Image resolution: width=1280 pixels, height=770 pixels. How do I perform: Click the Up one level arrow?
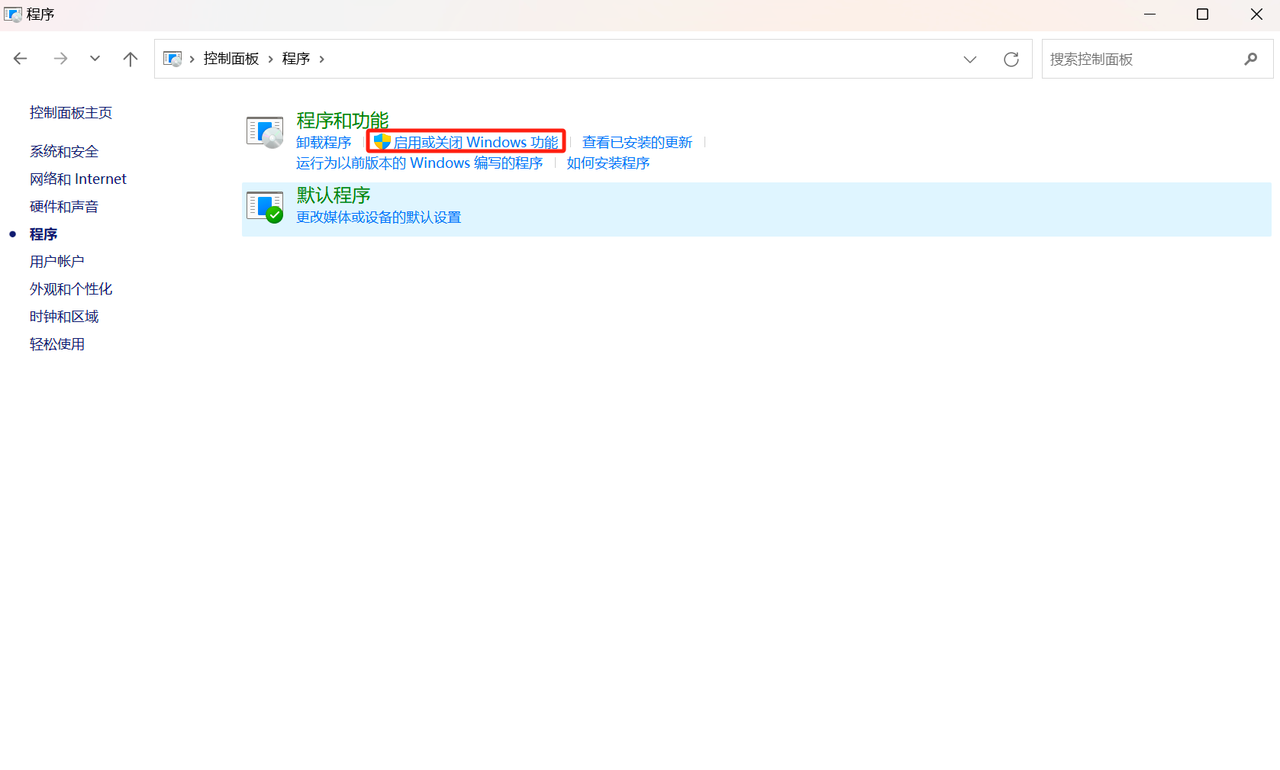click(130, 59)
